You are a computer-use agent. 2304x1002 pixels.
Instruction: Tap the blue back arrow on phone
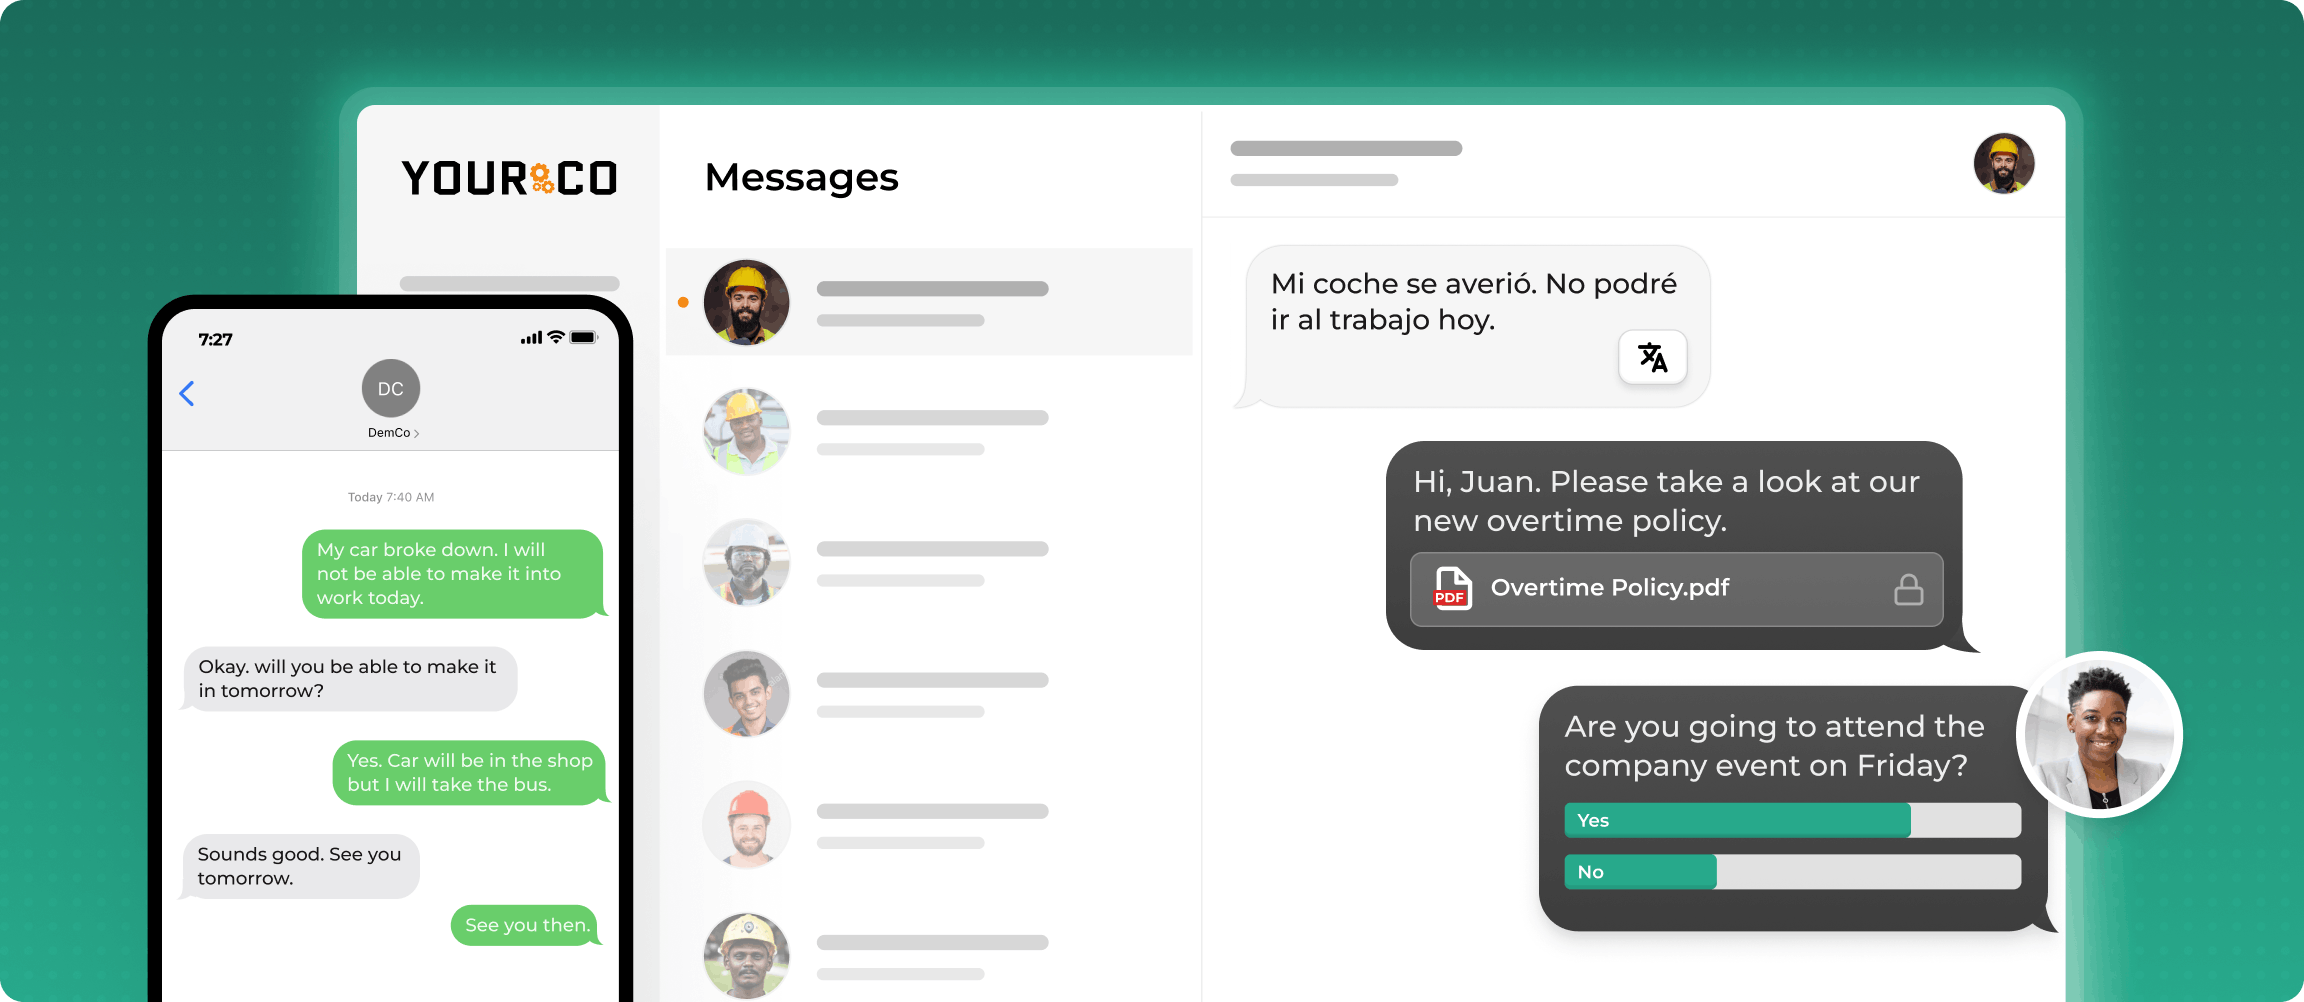(x=187, y=393)
